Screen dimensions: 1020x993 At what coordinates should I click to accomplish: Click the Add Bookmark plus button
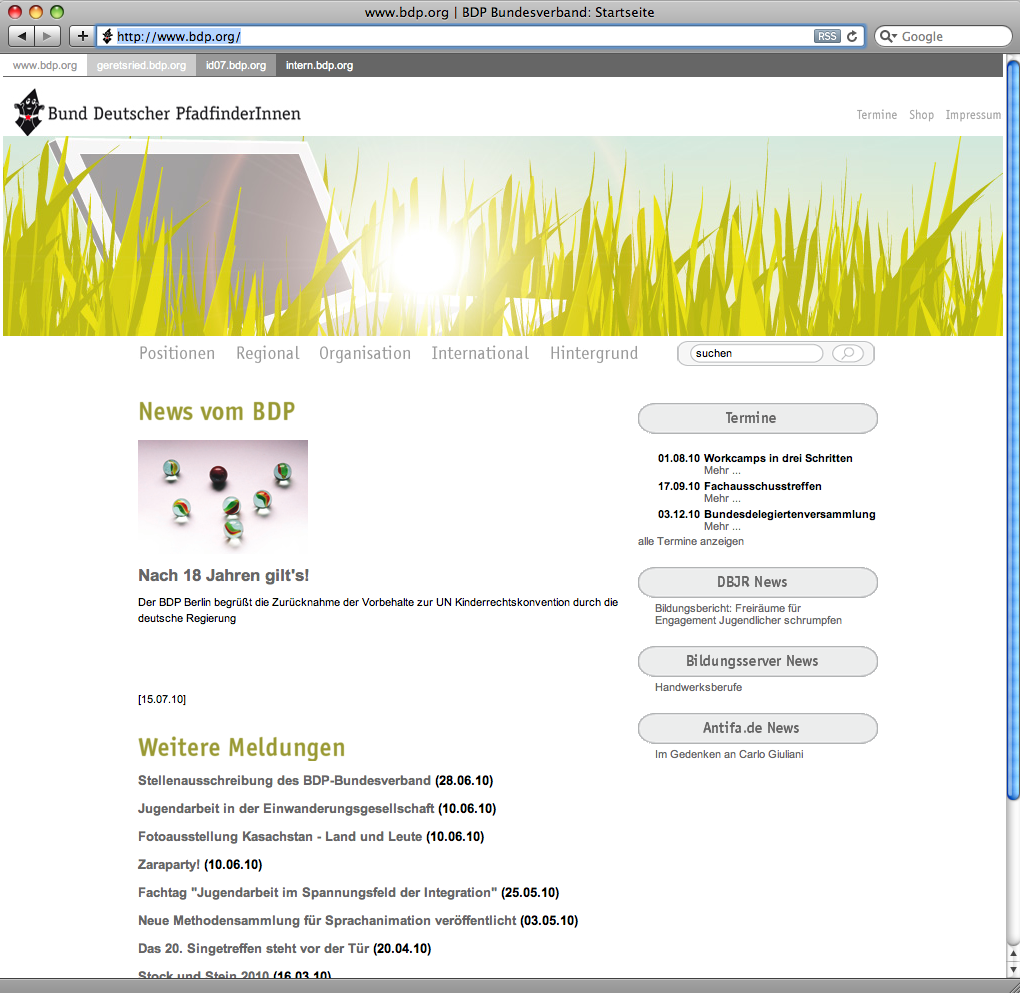click(82, 36)
